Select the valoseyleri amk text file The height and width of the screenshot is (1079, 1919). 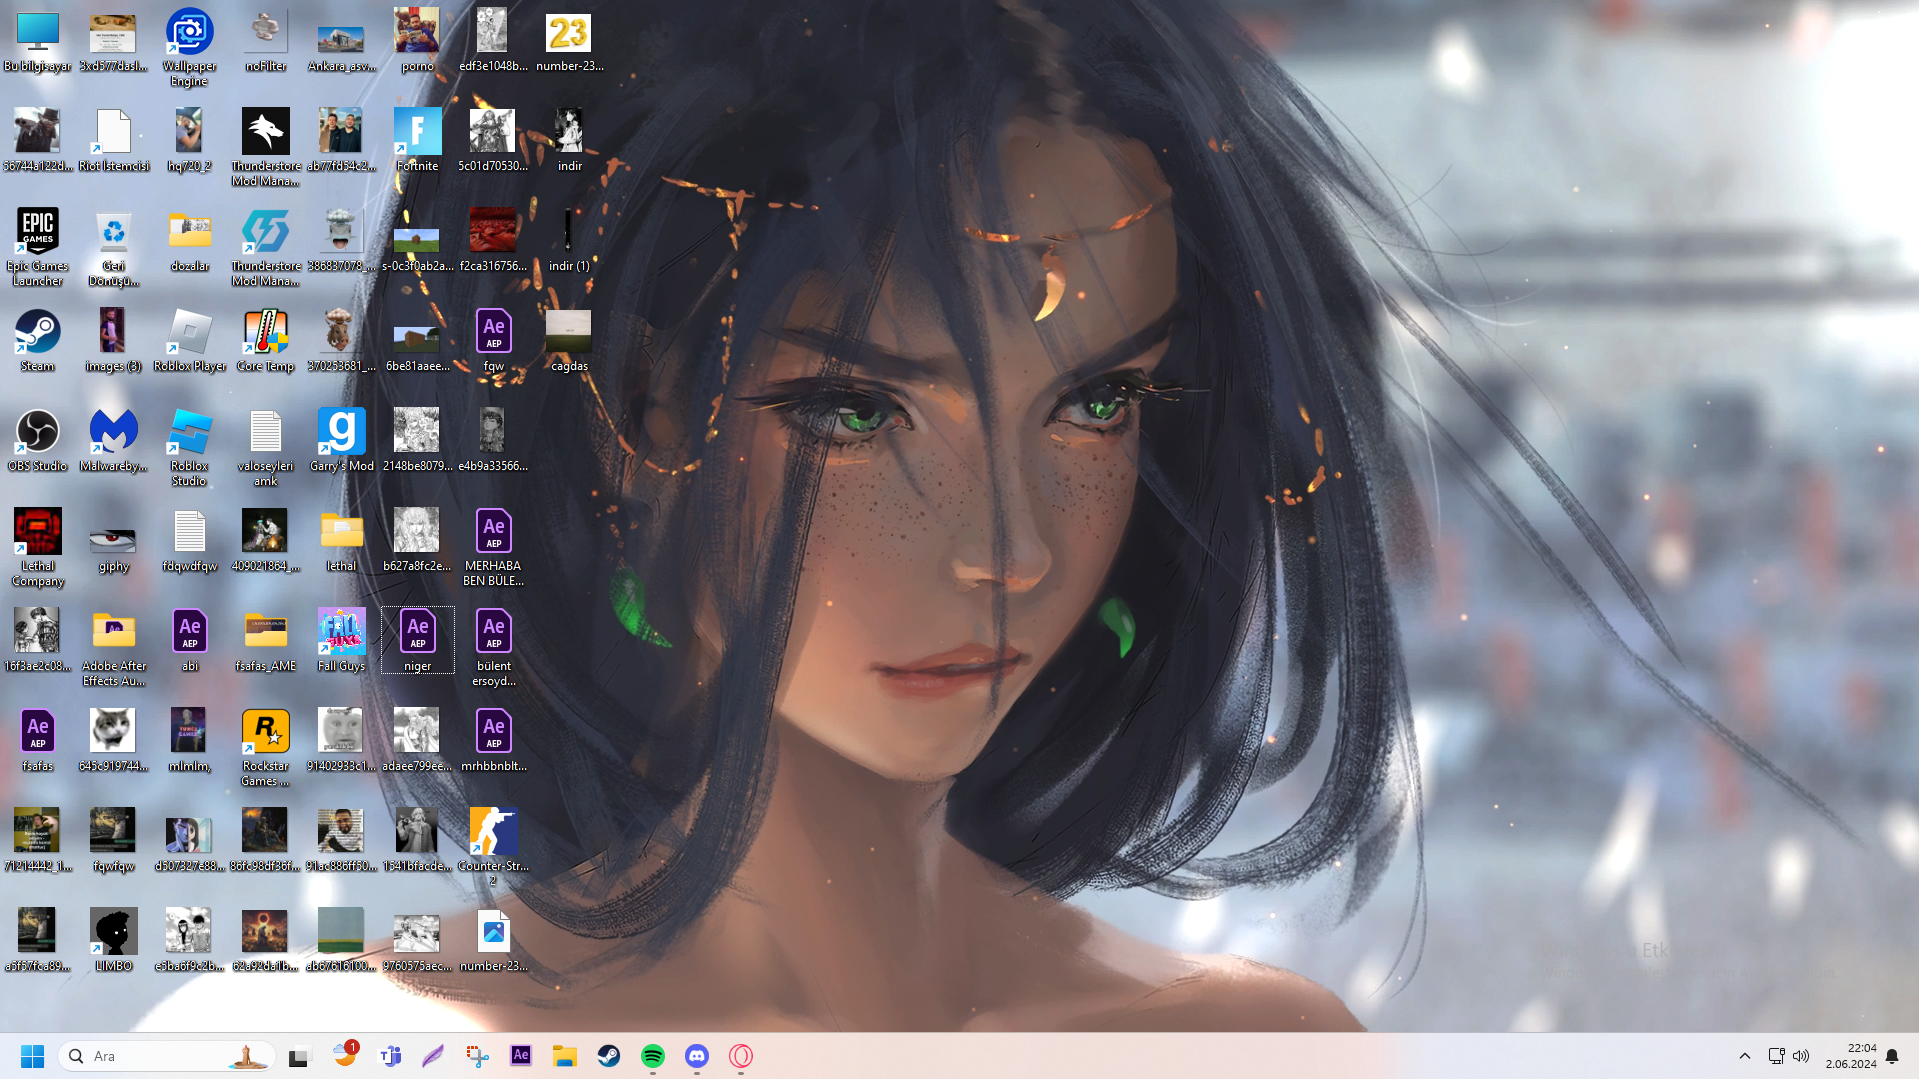[x=266, y=448]
